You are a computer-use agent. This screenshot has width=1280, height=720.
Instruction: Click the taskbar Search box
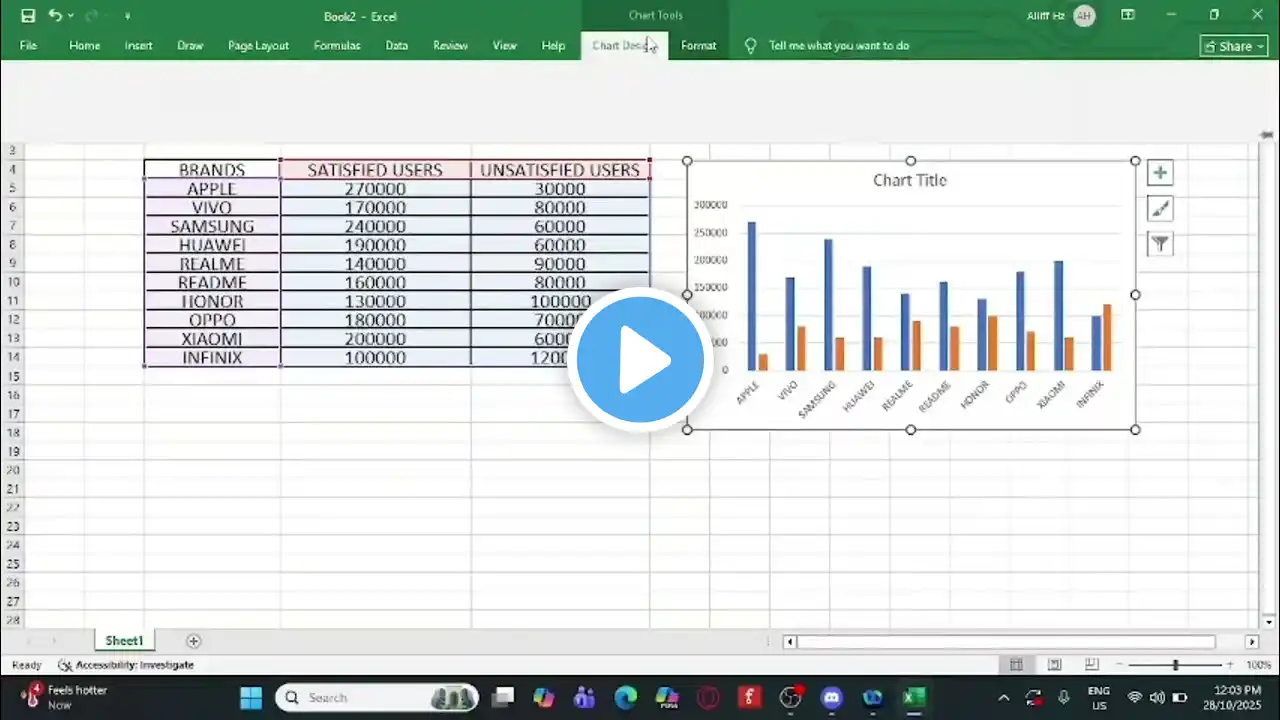click(x=377, y=697)
